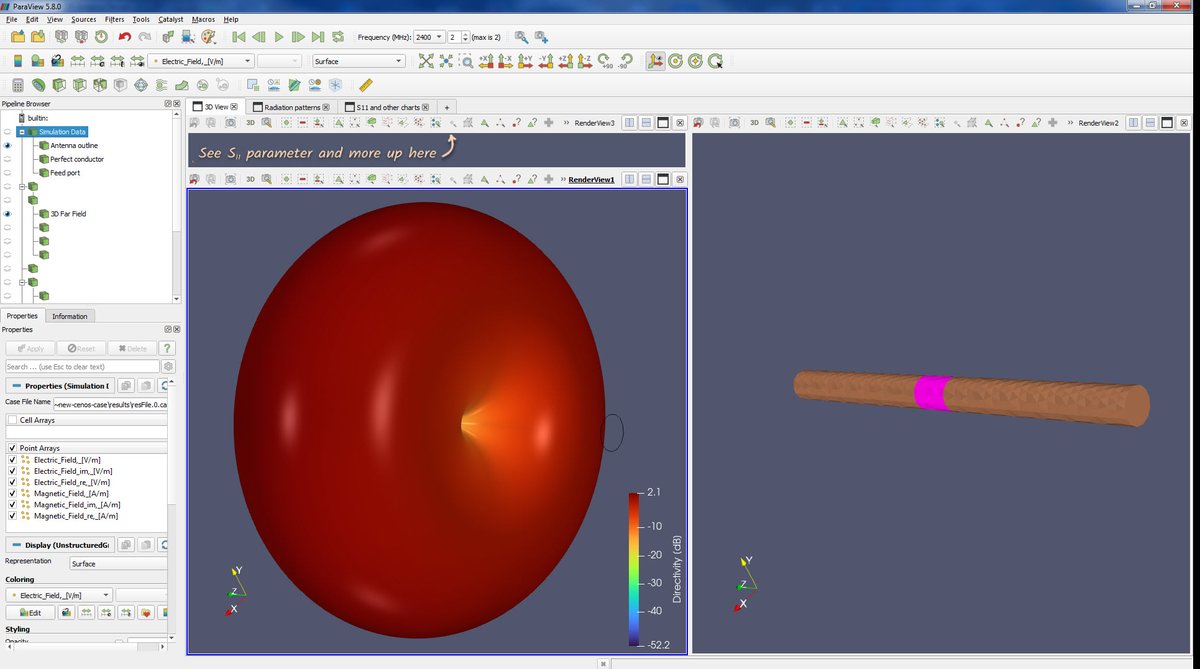Toggle visibility eye for Antenna outline
1200x669 pixels.
7,145
